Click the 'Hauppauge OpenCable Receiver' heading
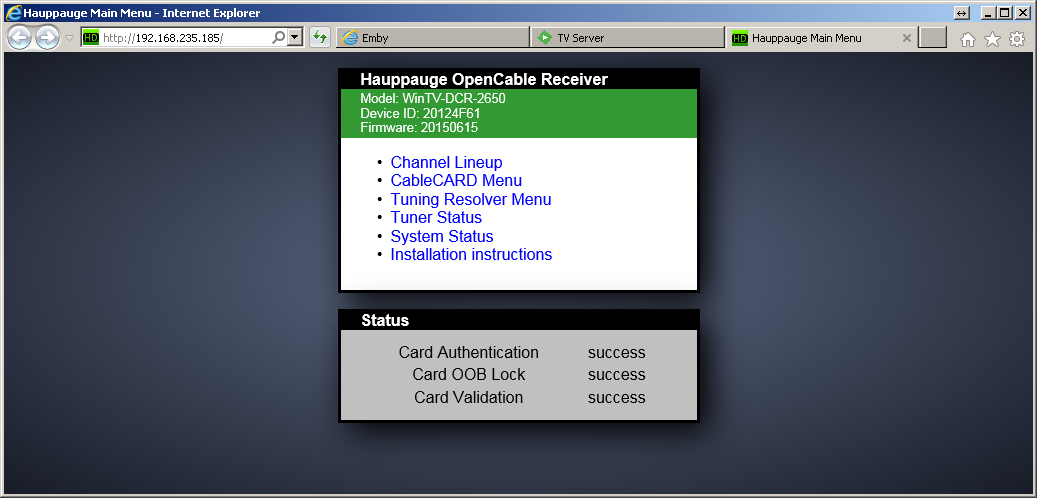Screen dimensions: 1037x498 click(483, 79)
